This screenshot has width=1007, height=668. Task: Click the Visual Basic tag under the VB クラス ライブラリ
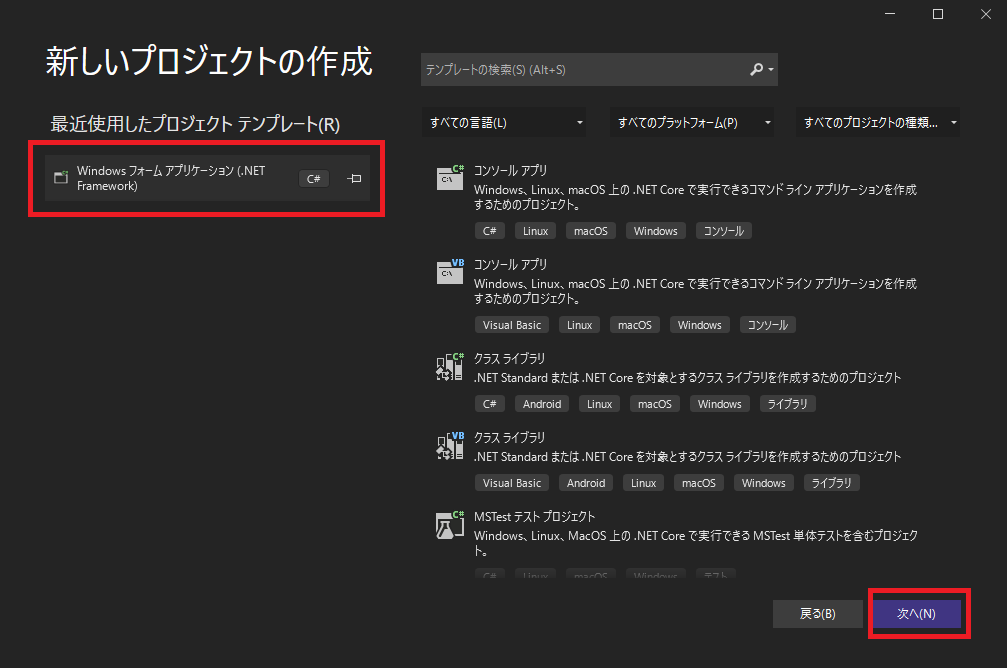512,483
